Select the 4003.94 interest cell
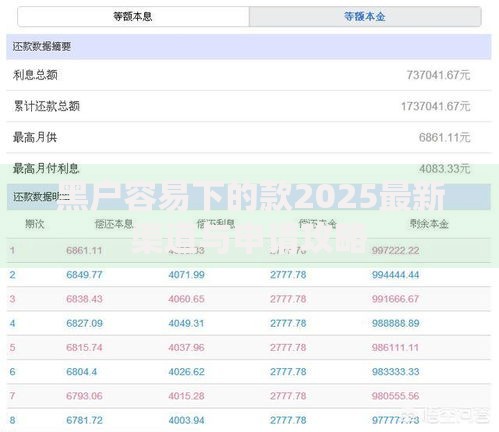This screenshot has height=432, width=499. 186,420
